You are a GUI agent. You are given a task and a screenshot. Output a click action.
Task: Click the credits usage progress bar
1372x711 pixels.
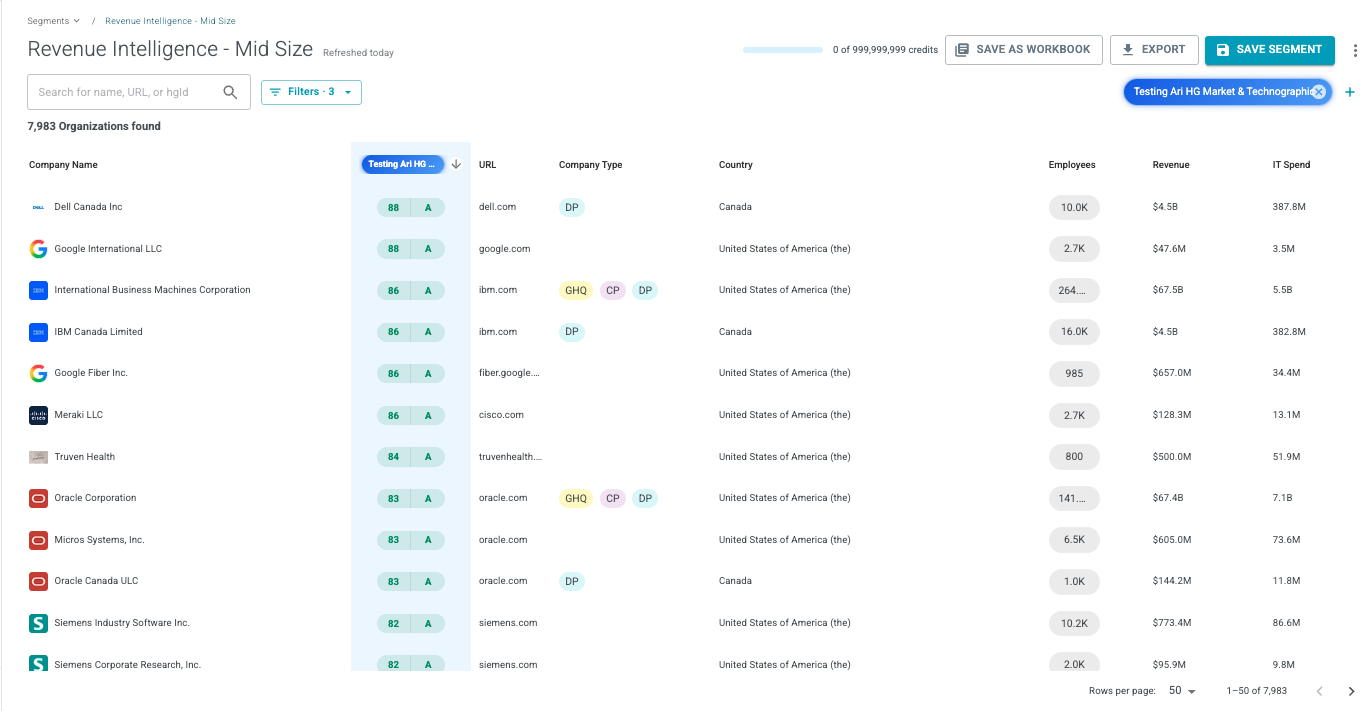click(782, 50)
